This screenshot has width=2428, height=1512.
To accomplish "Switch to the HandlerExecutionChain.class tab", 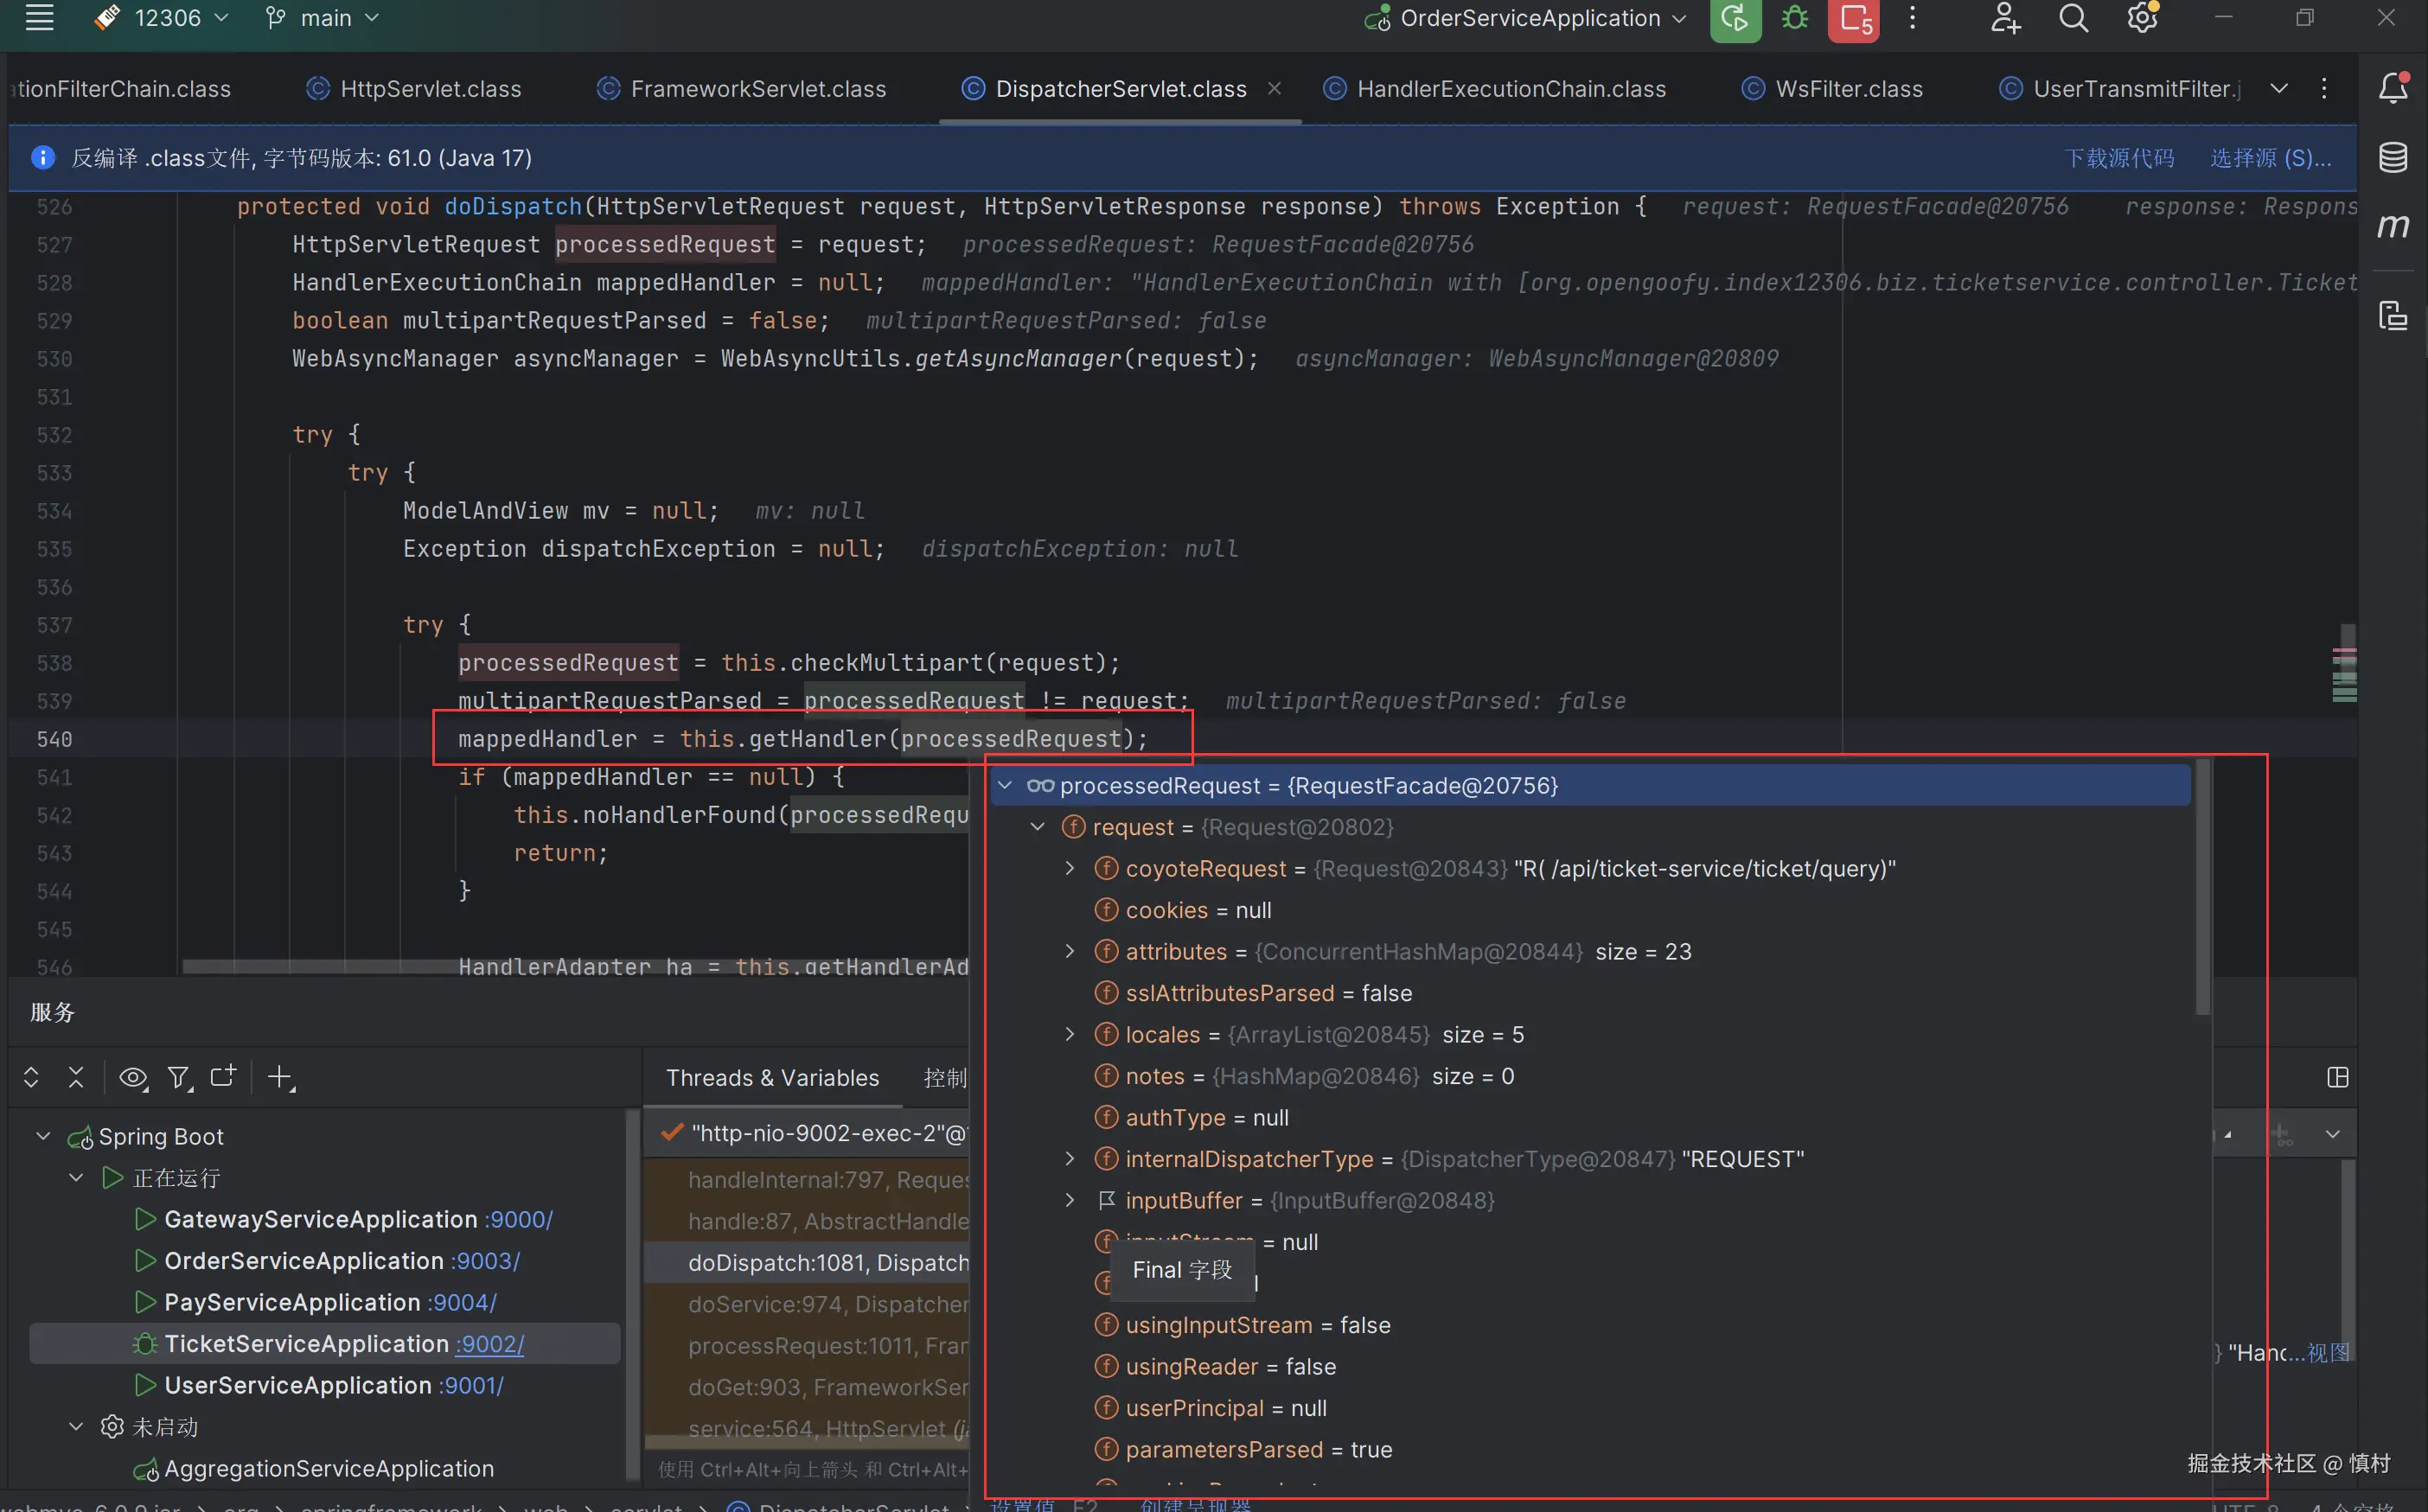I will [1510, 89].
